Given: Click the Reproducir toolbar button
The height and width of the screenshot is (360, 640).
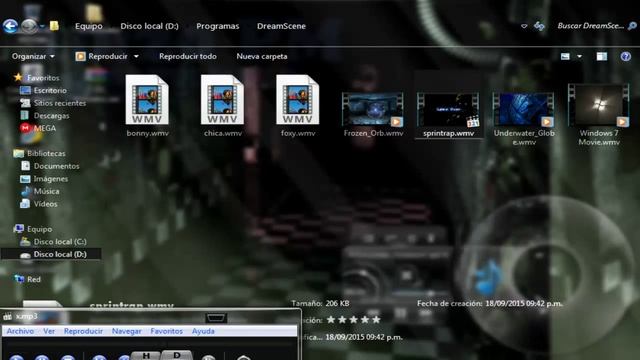Looking at the screenshot, I should coord(102,56).
